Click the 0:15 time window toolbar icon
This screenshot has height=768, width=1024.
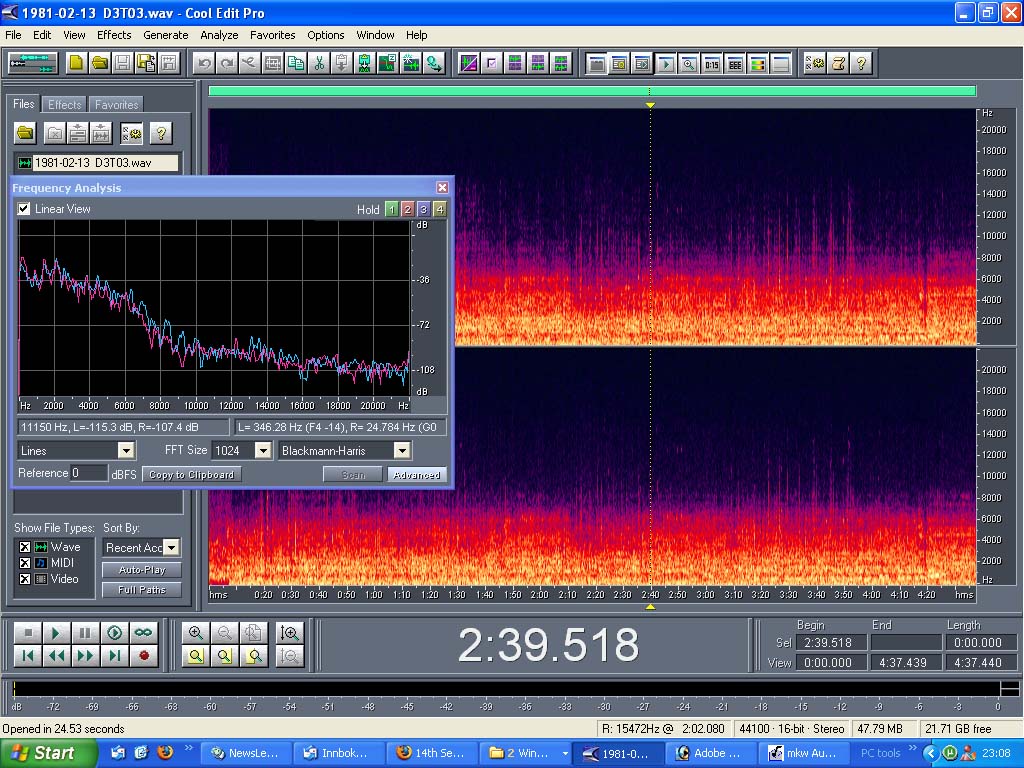click(x=711, y=64)
